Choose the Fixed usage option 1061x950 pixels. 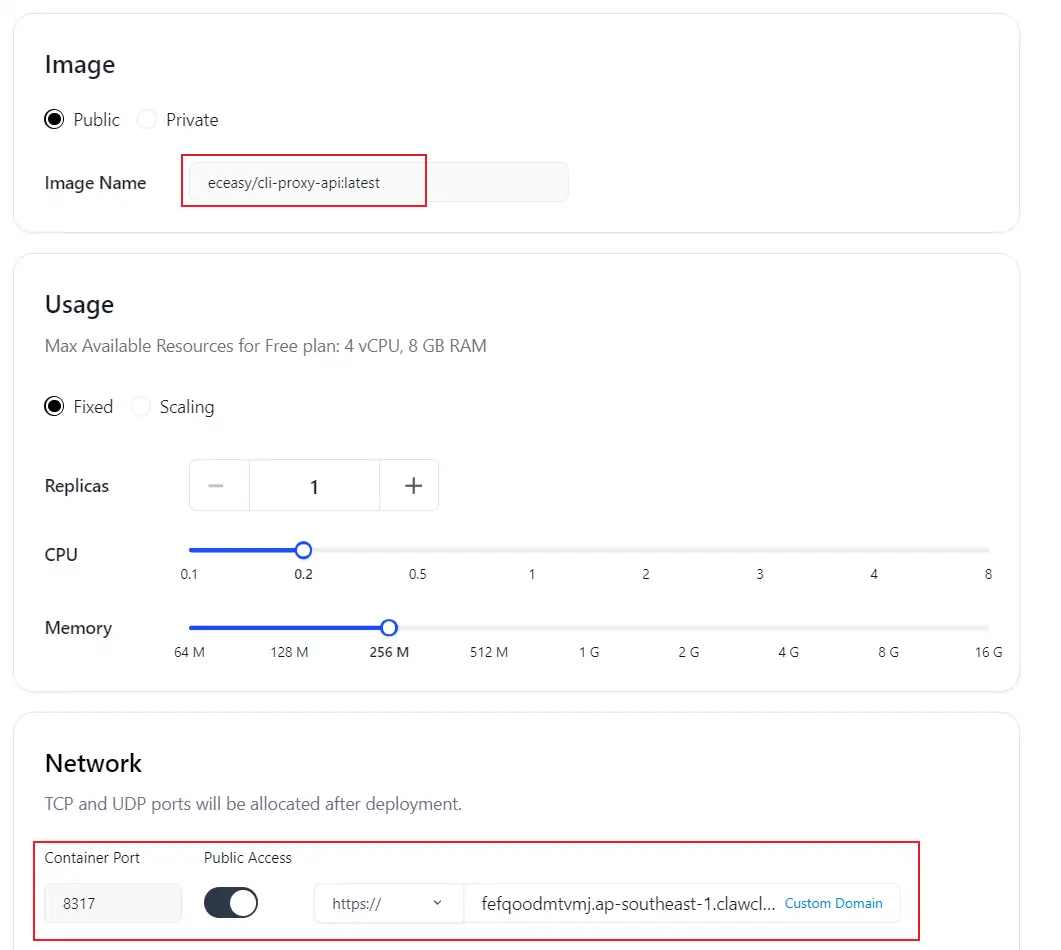click(54, 407)
